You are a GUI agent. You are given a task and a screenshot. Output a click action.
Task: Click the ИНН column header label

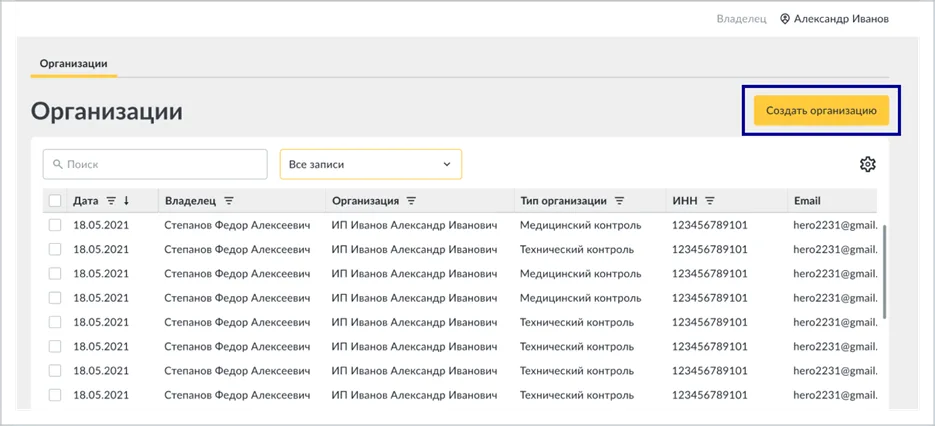[x=685, y=201]
